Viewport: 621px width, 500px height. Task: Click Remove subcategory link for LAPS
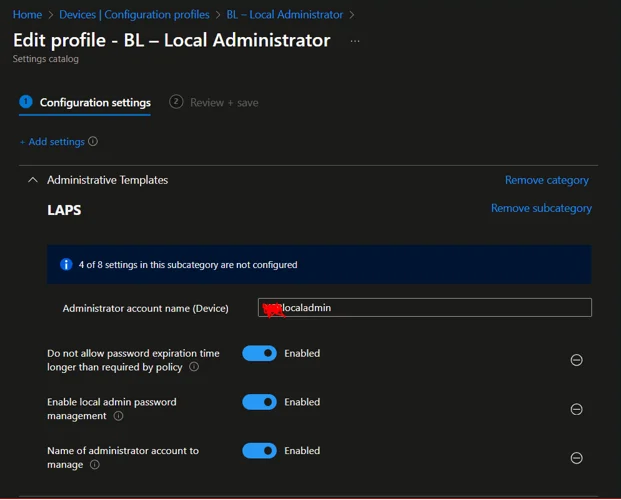541,208
